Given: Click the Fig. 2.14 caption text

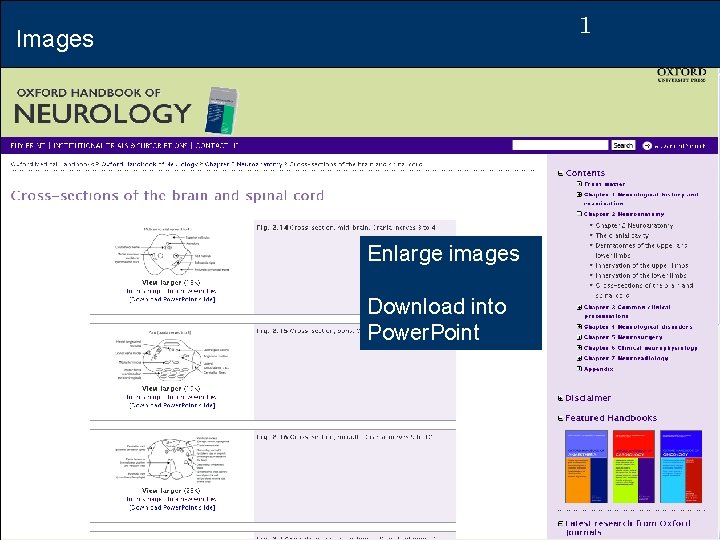Looking at the screenshot, I should [x=346, y=227].
